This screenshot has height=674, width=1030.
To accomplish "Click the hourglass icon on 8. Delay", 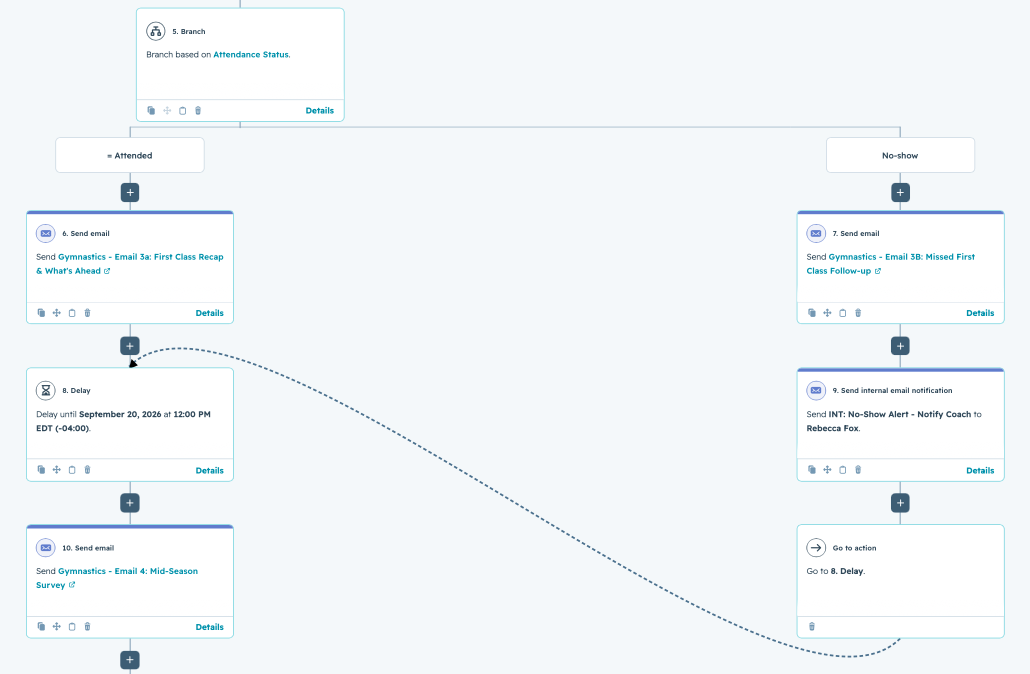I will click(x=46, y=390).
